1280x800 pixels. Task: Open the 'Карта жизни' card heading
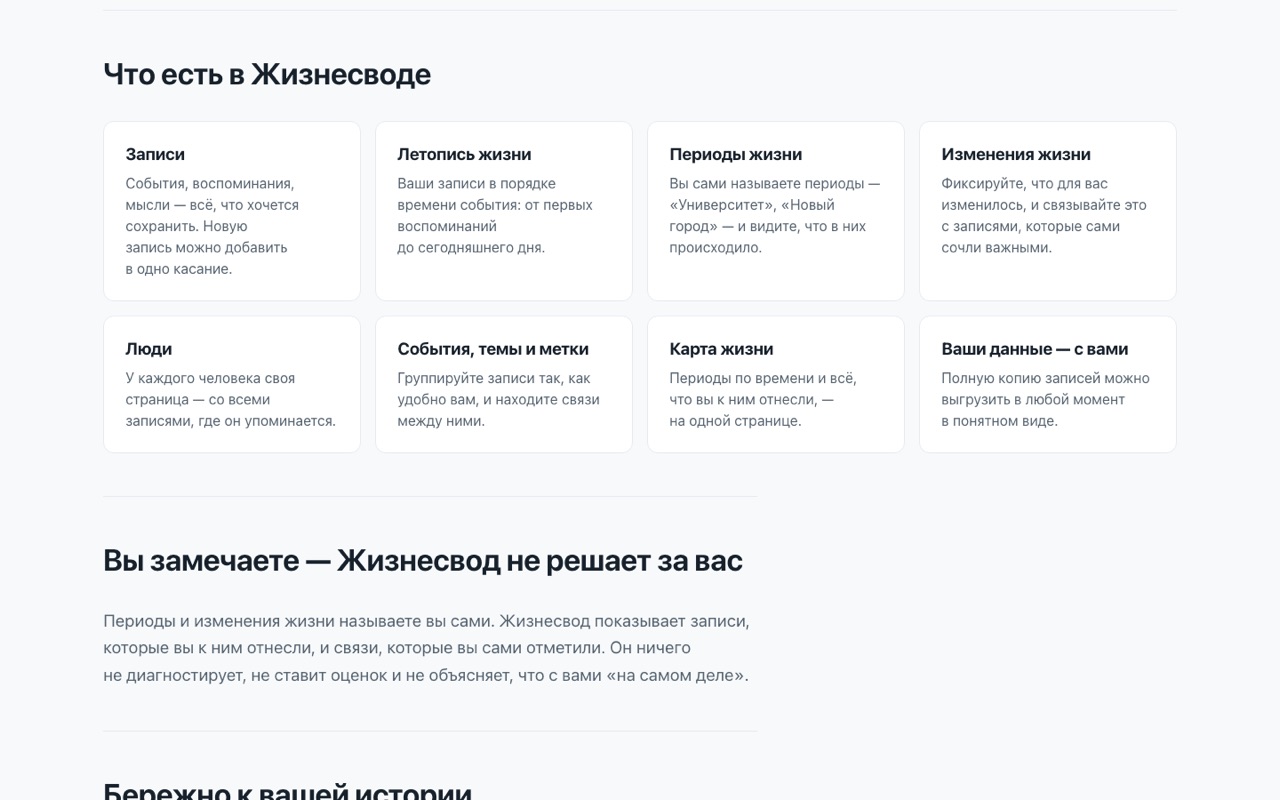coord(721,349)
